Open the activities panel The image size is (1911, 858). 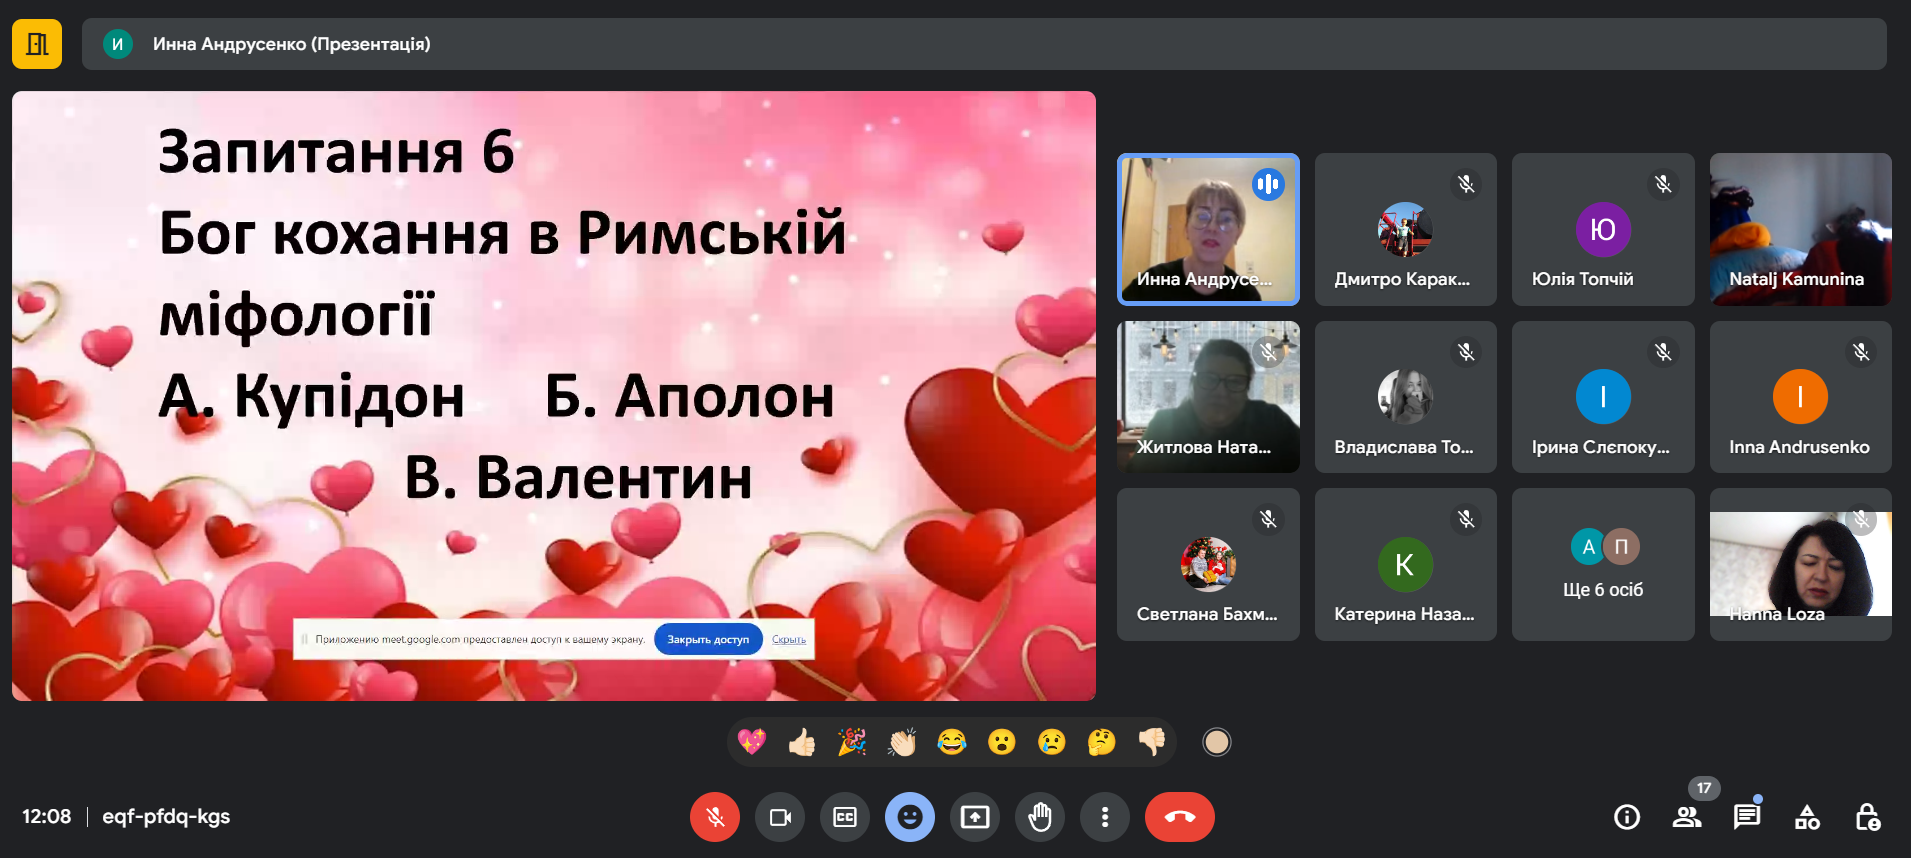click(x=1807, y=817)
